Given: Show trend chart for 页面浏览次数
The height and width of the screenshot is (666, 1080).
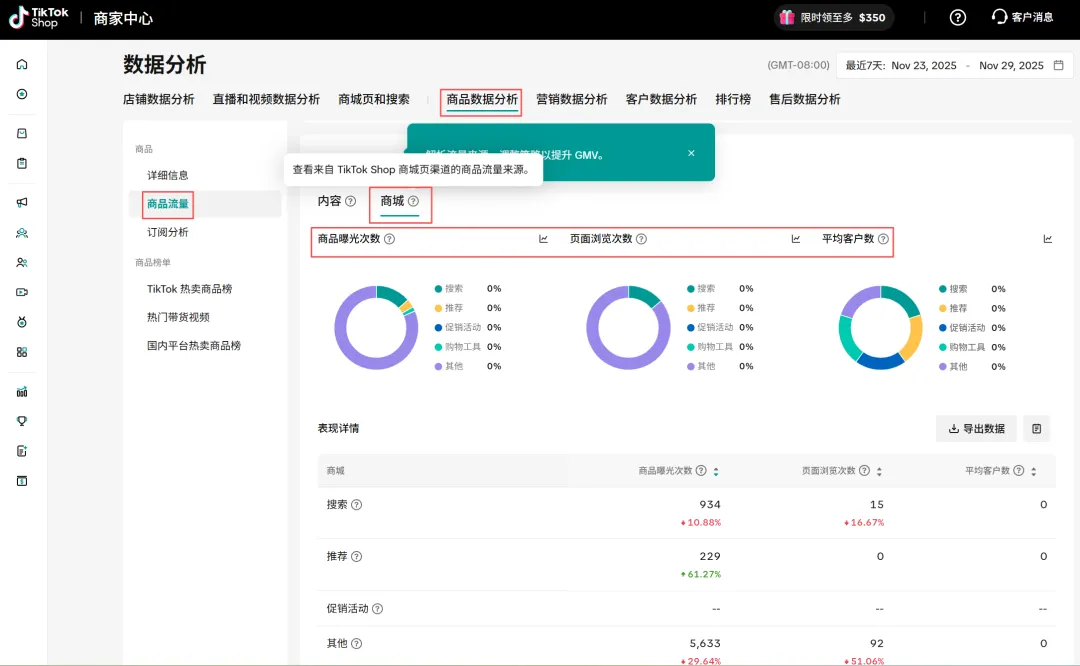Looking at the screenshot, I should tap(796, 239).
